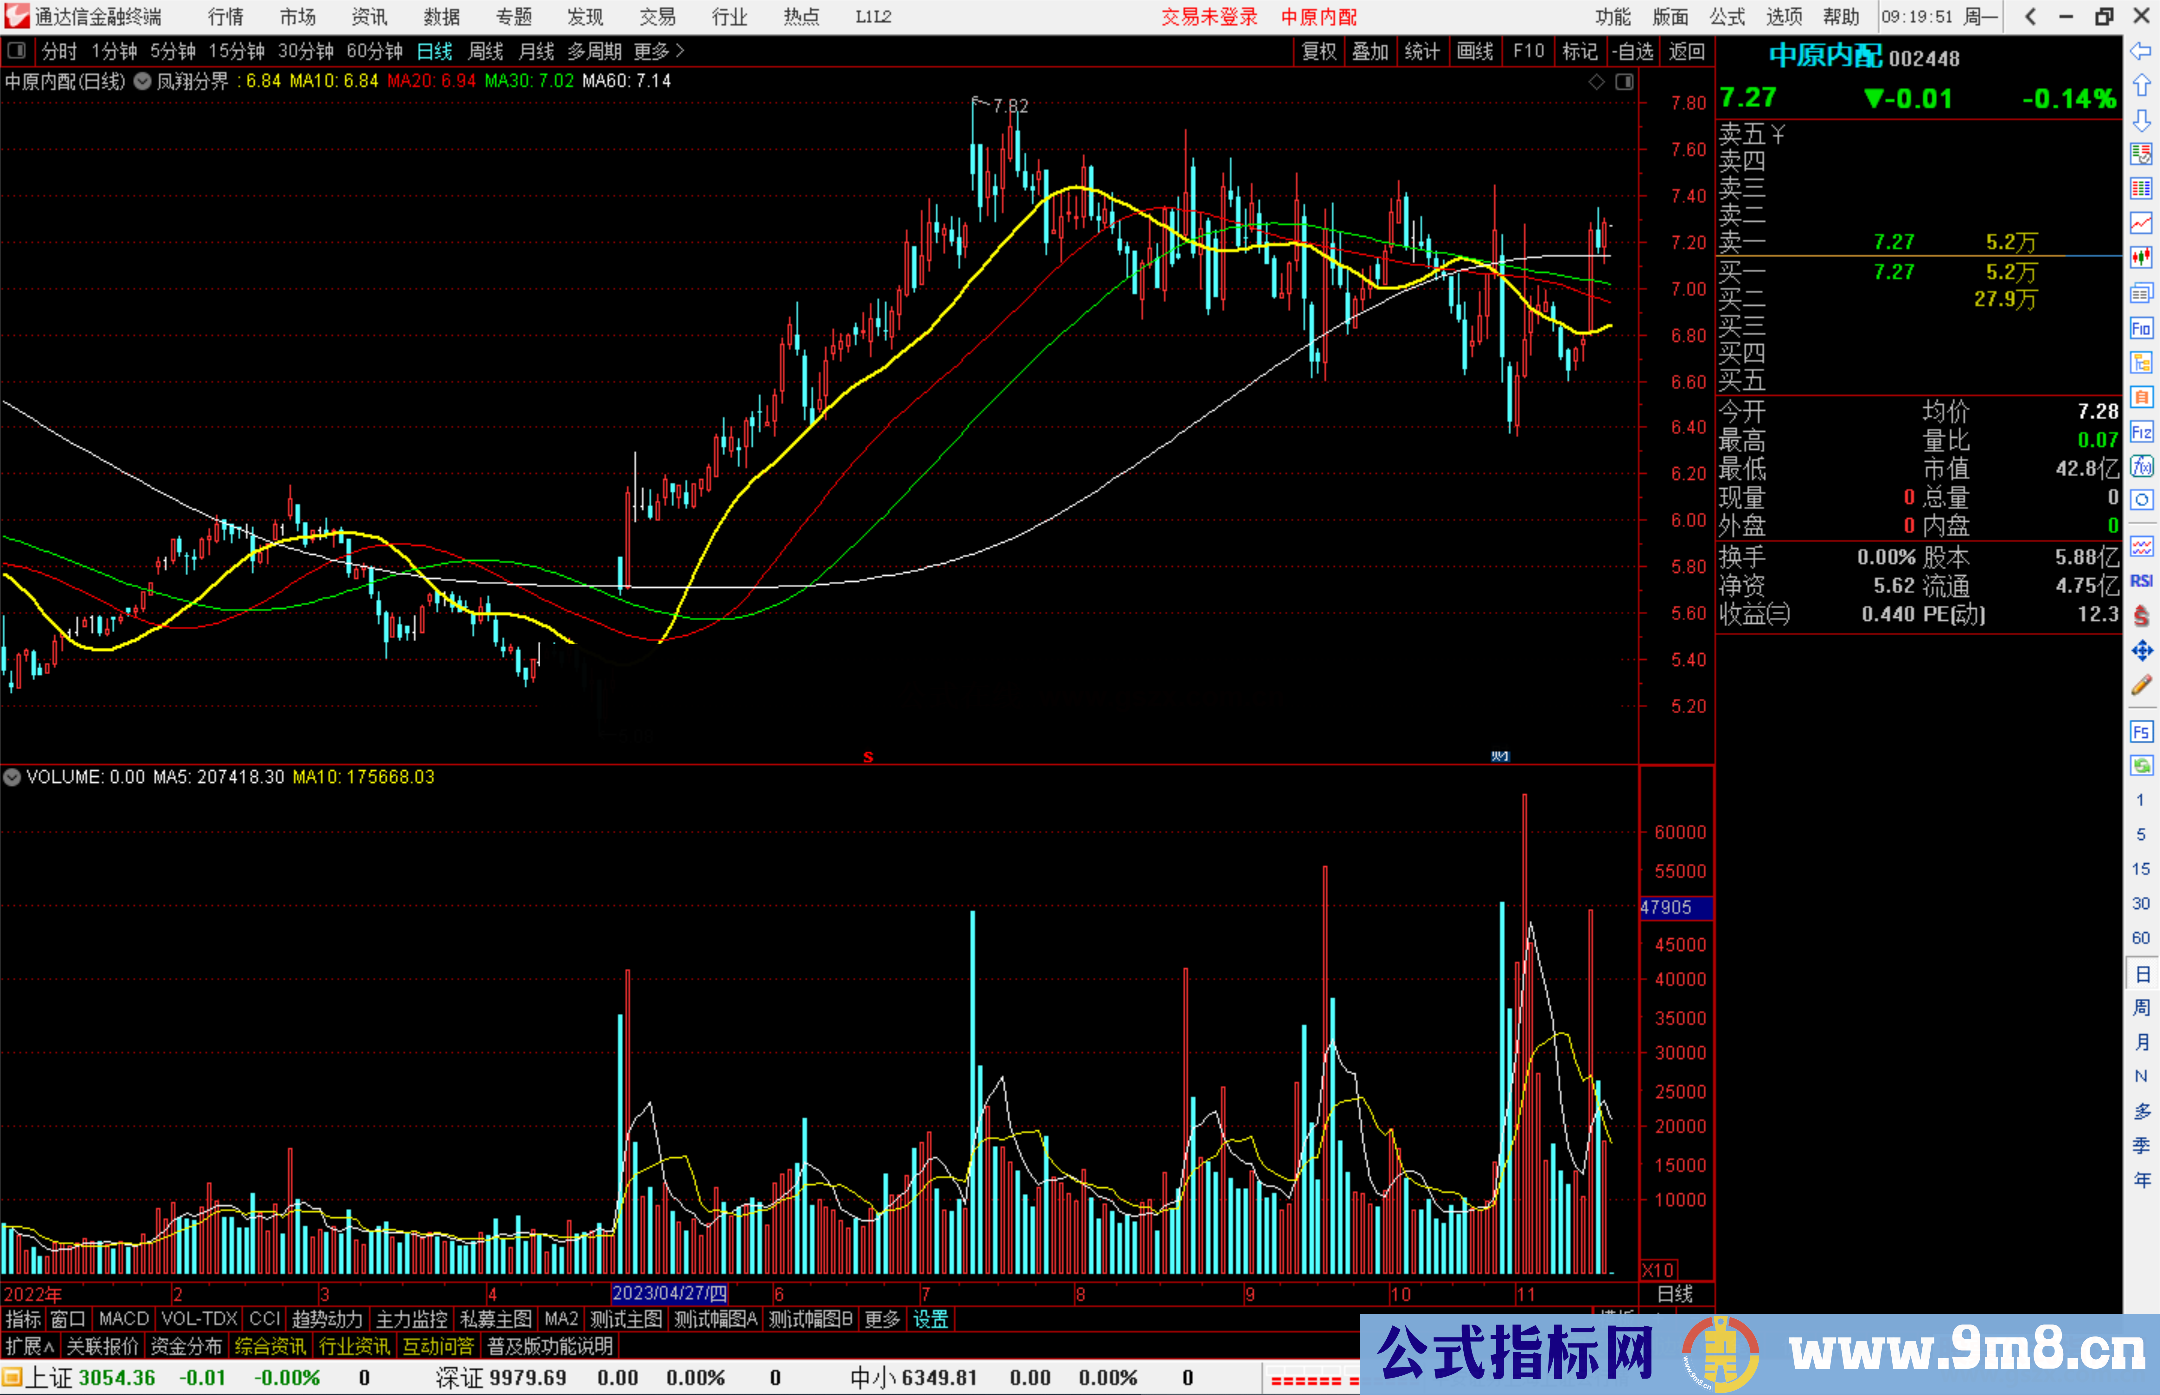
Task: Open the intraday line chart icon
Action: click(x=2141, y=223)
